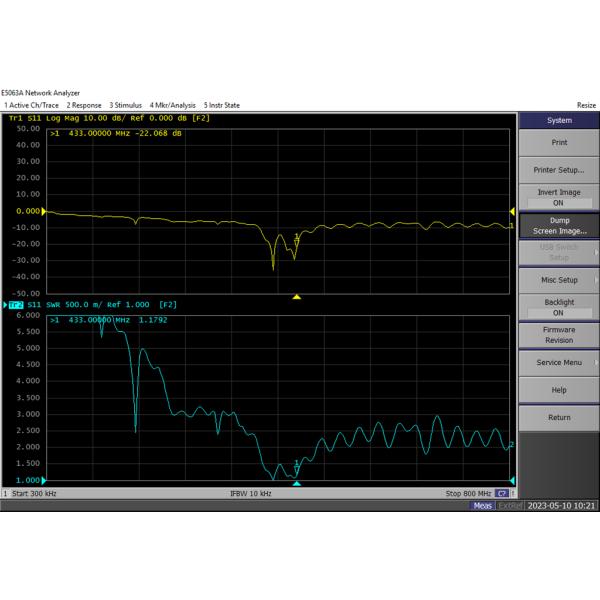Select marker 1 on the cyan SWR trace
600x600 pixels.
click(x=296, y=467)
